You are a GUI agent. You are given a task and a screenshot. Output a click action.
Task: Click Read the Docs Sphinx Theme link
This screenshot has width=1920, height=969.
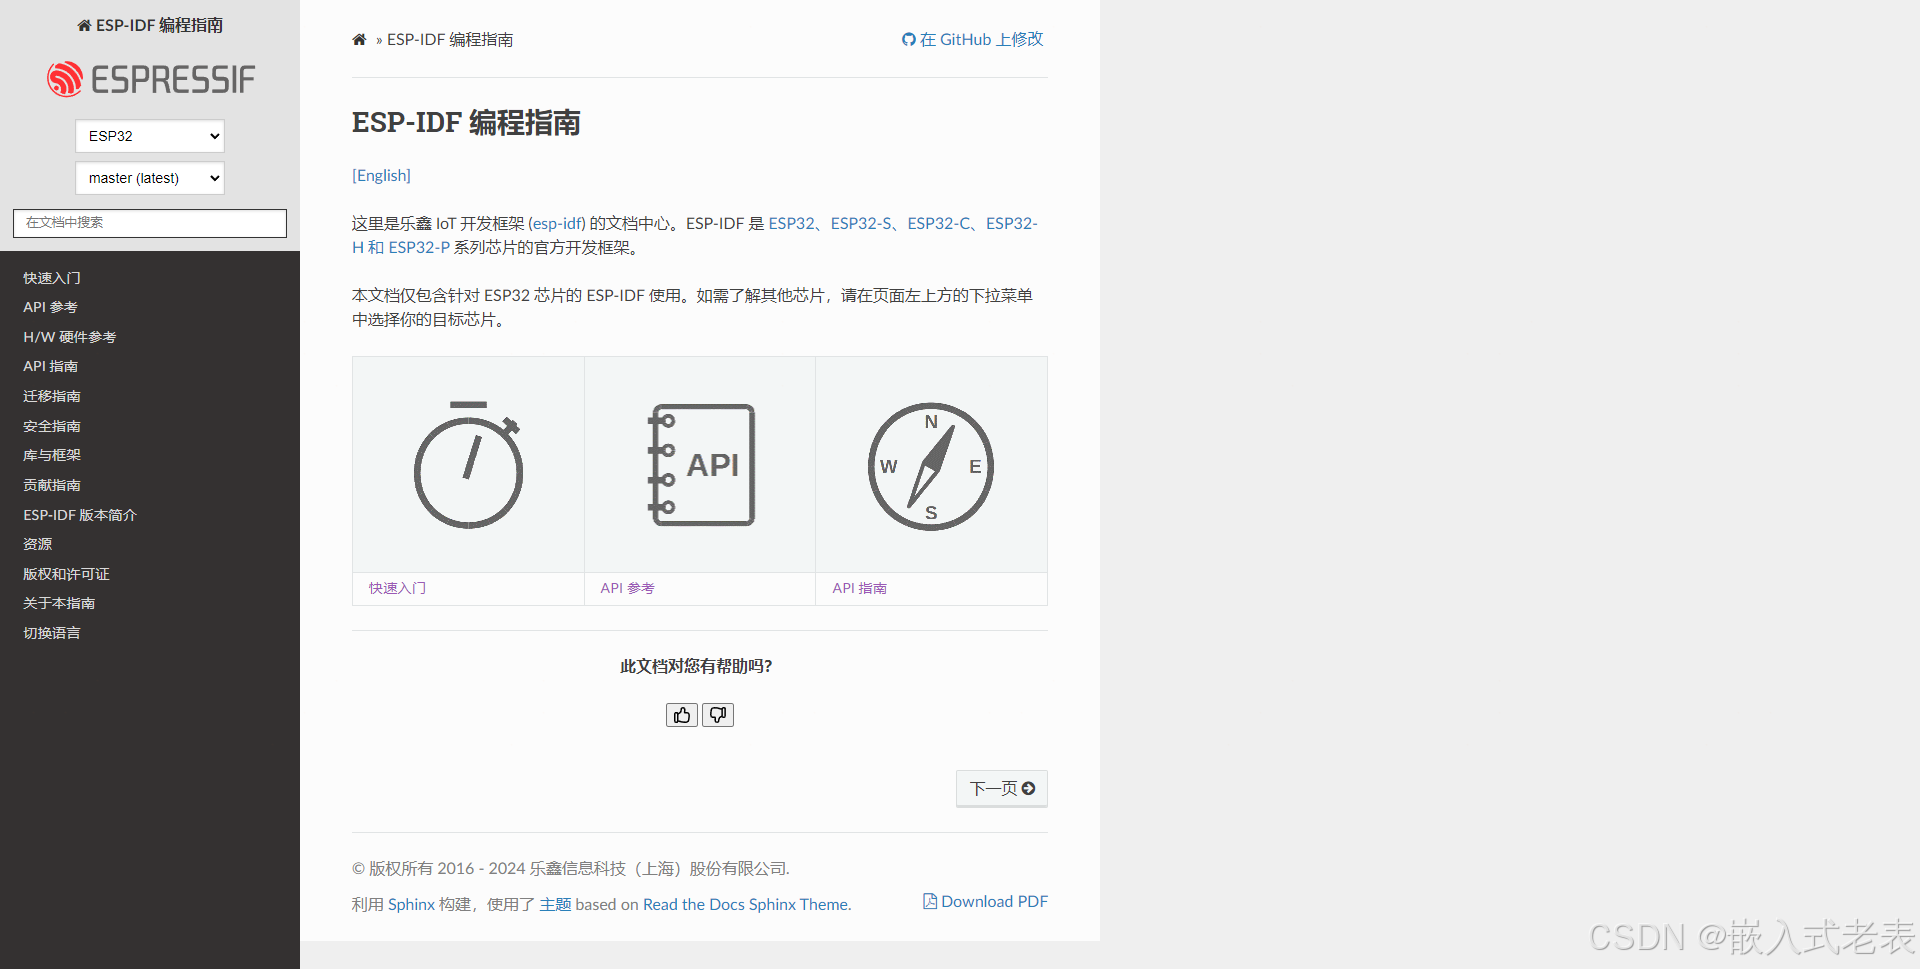pos(745,904)
